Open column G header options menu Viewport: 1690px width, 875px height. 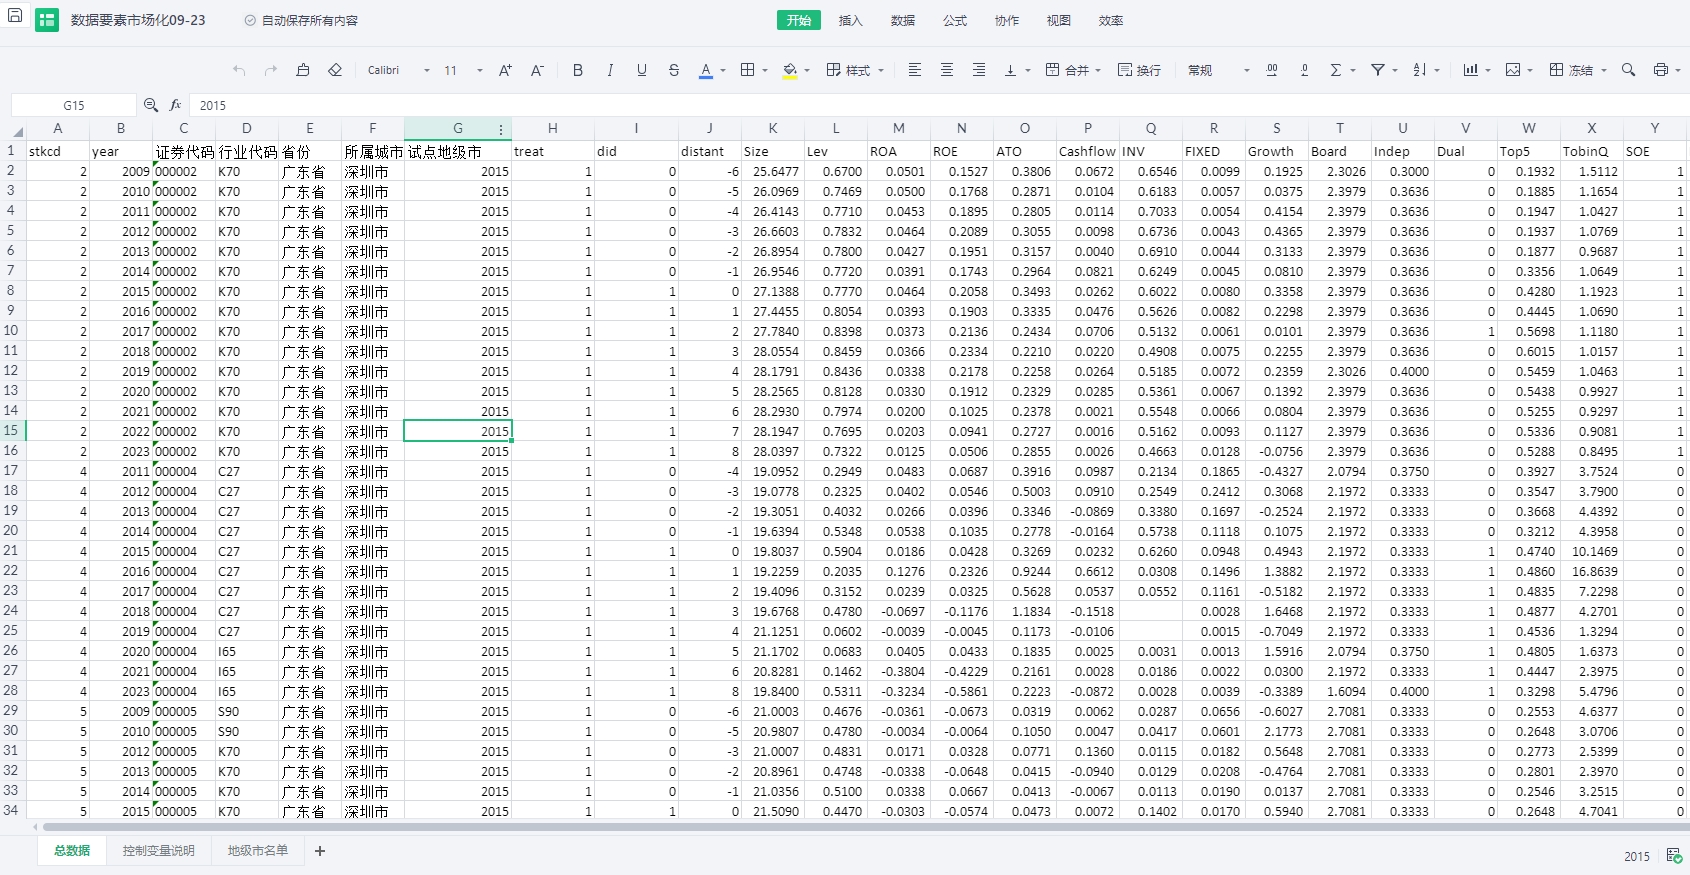(x=501, y=129)
